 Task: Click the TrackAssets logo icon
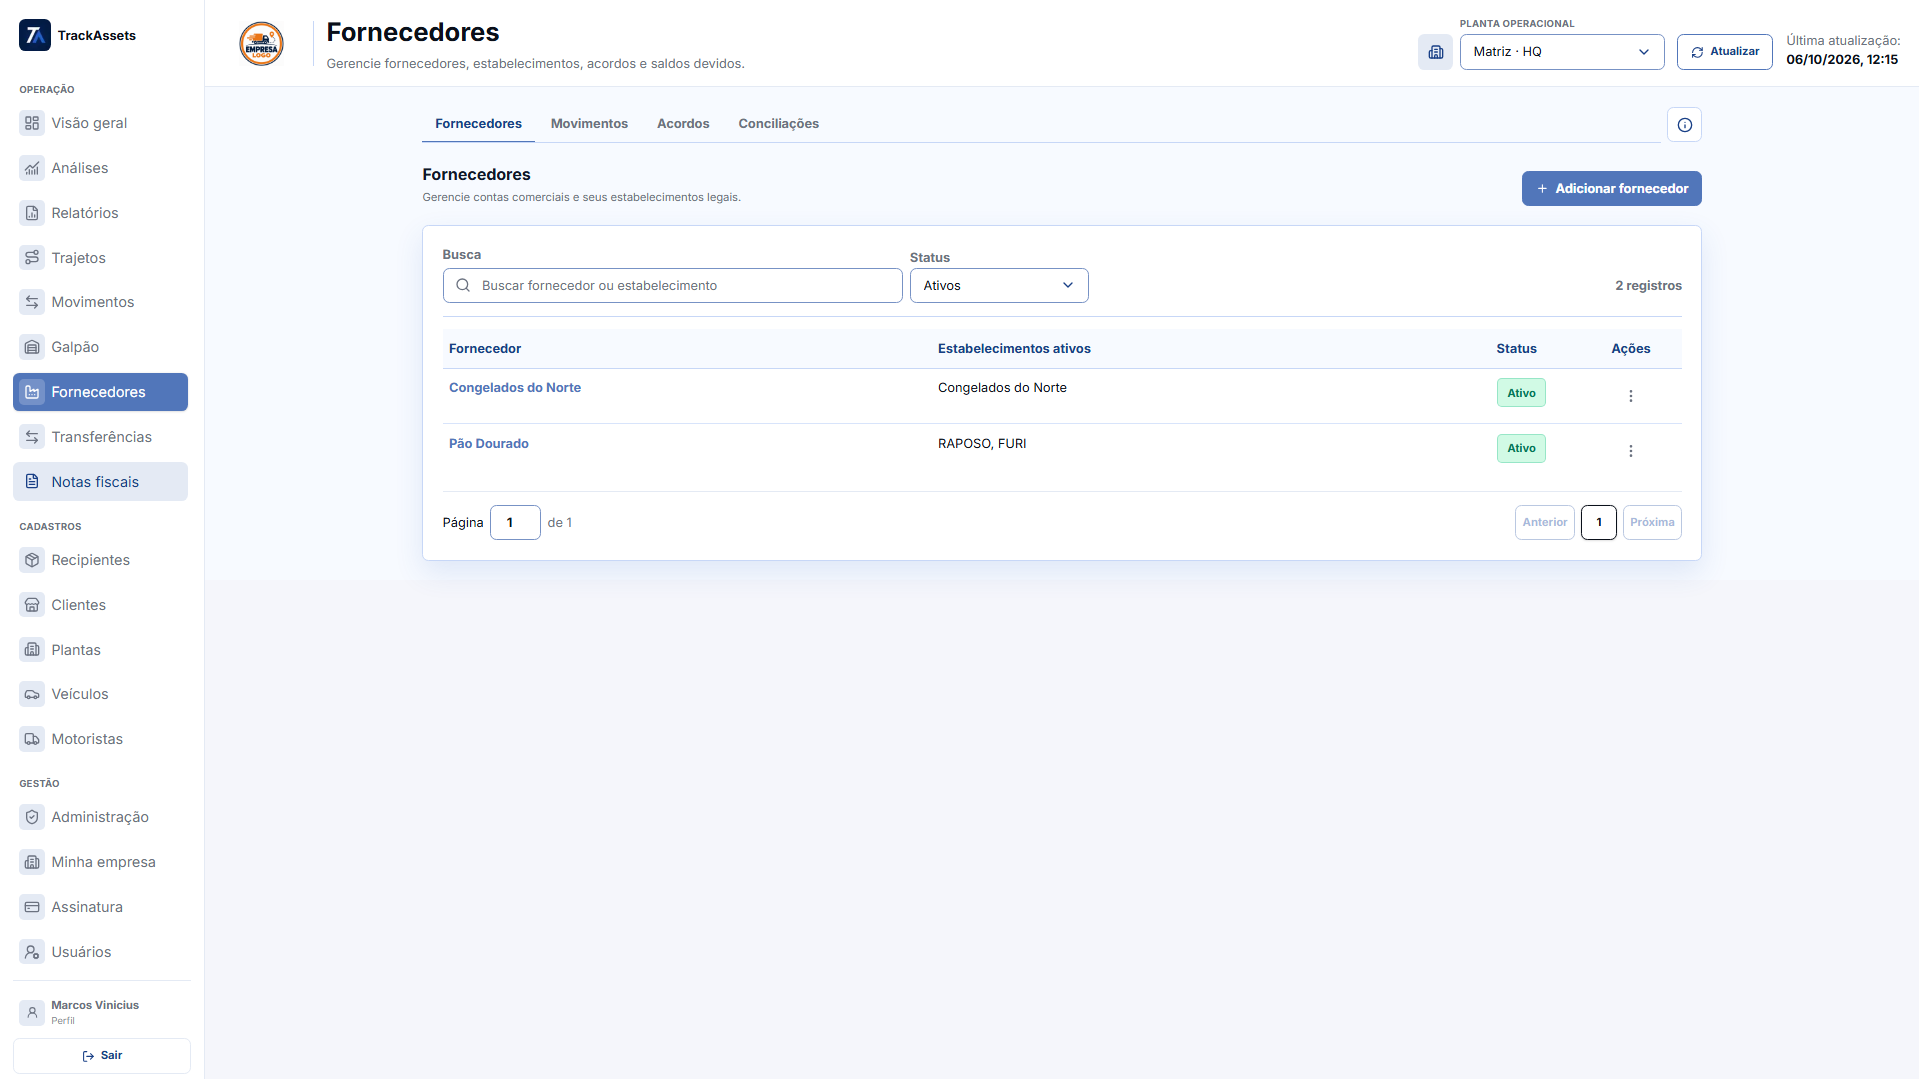35,35
